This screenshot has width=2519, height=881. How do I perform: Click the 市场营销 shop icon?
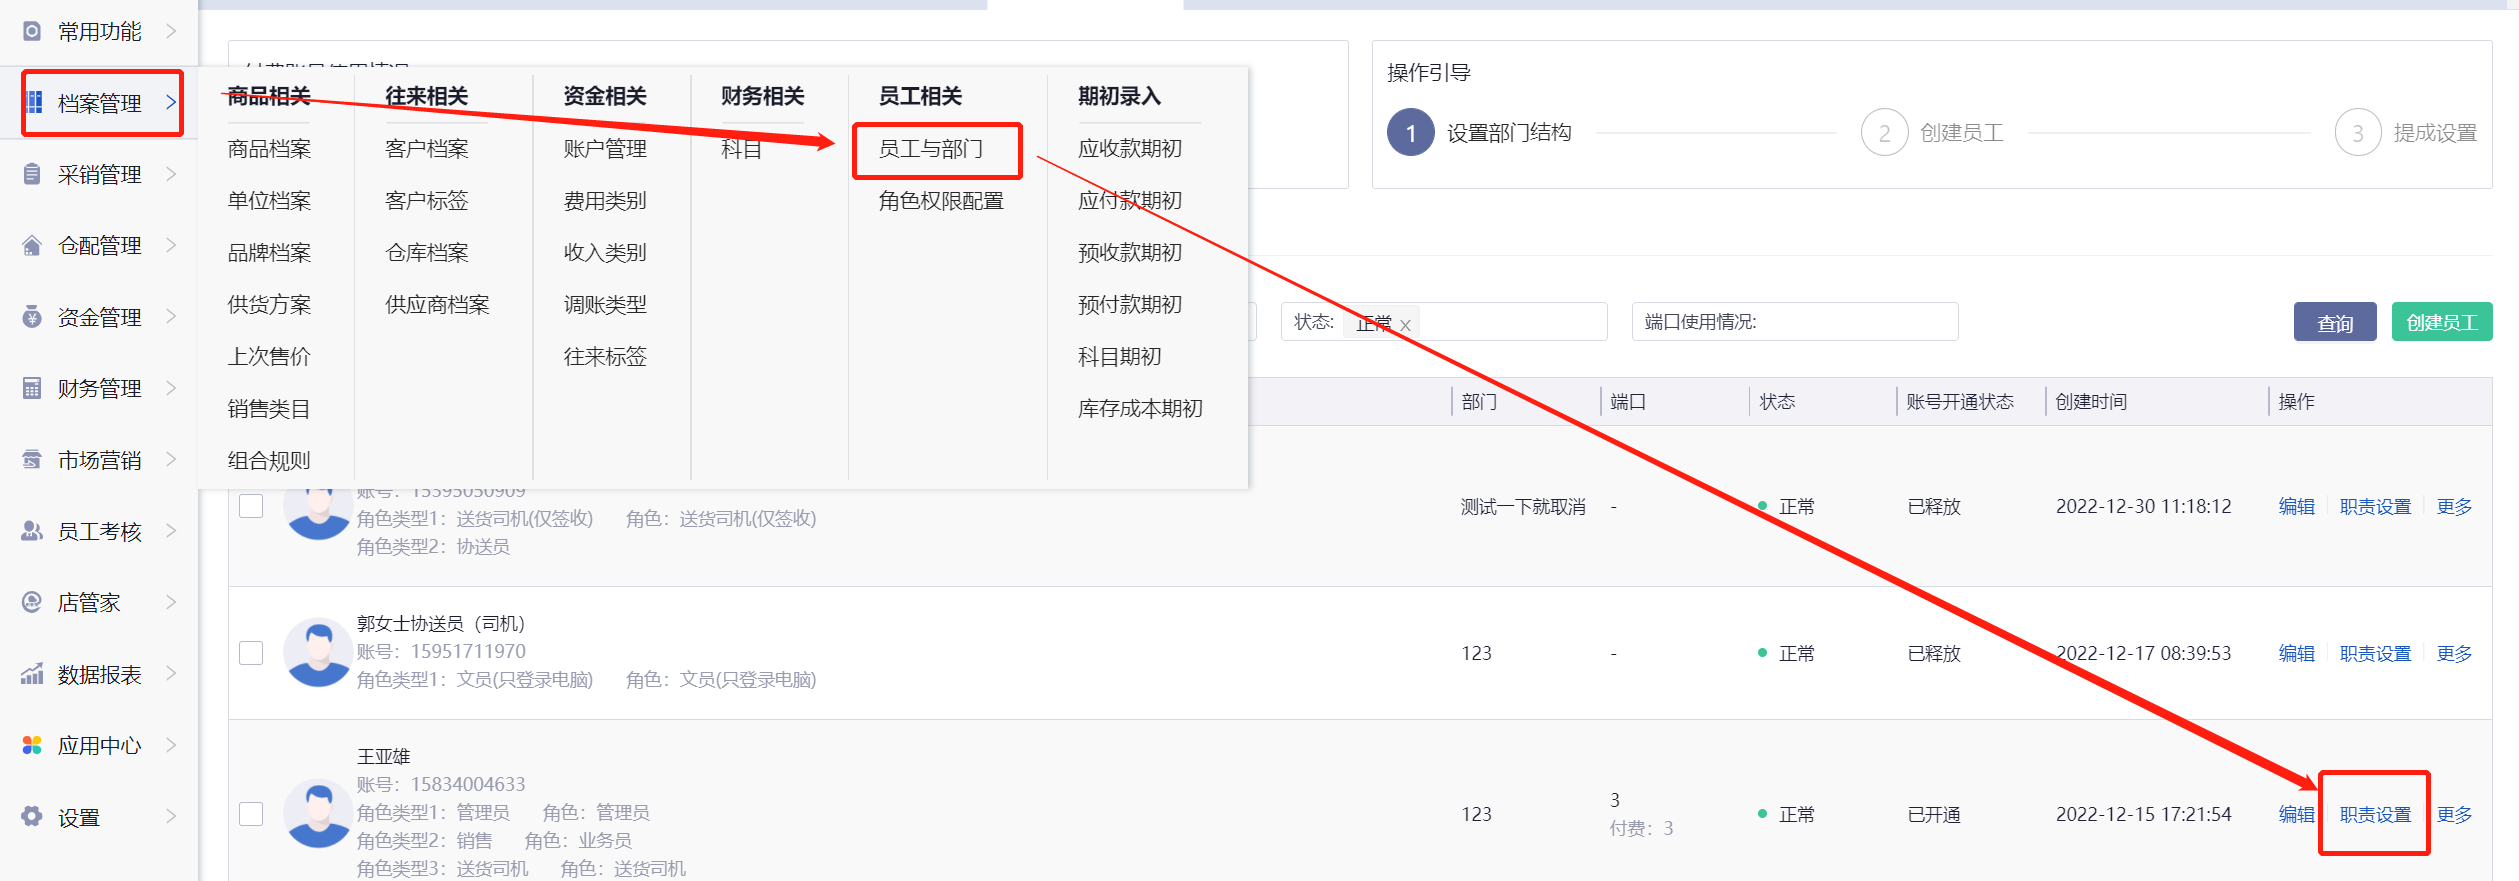(32, 460)
